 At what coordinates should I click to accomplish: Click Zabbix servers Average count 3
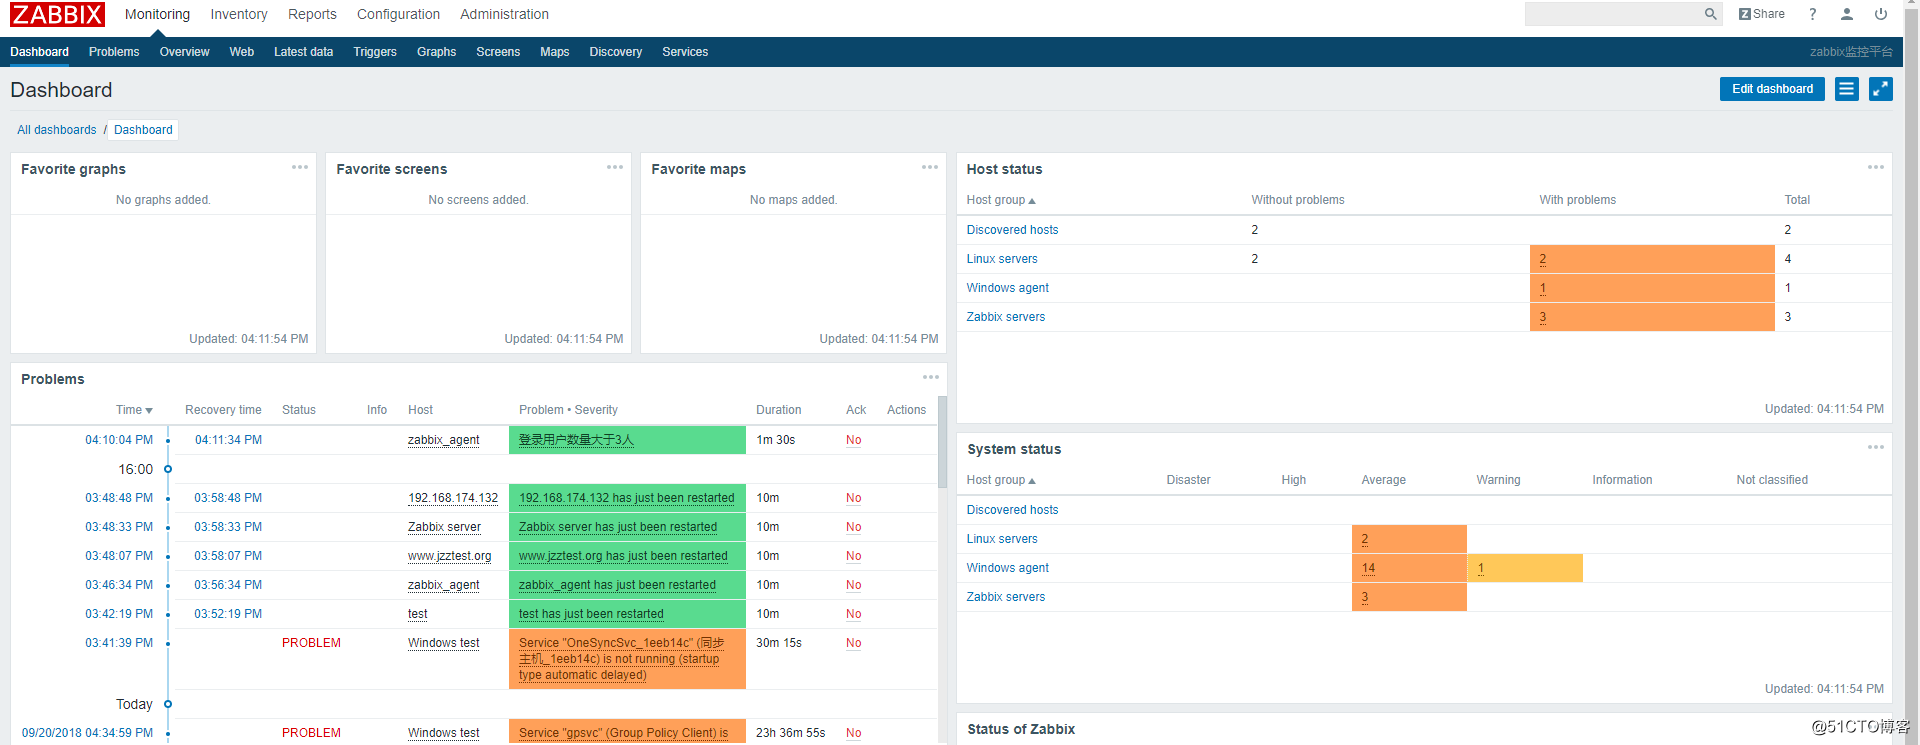coord(1365,597)
